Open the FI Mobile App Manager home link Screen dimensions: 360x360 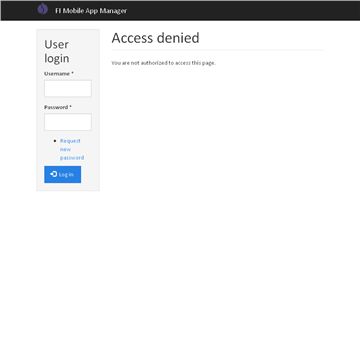coord(91,11)
